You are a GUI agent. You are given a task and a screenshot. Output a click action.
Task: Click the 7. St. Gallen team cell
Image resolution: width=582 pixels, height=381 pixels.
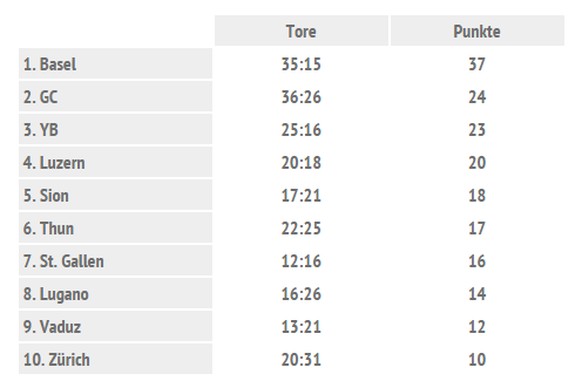pos(115,261)
